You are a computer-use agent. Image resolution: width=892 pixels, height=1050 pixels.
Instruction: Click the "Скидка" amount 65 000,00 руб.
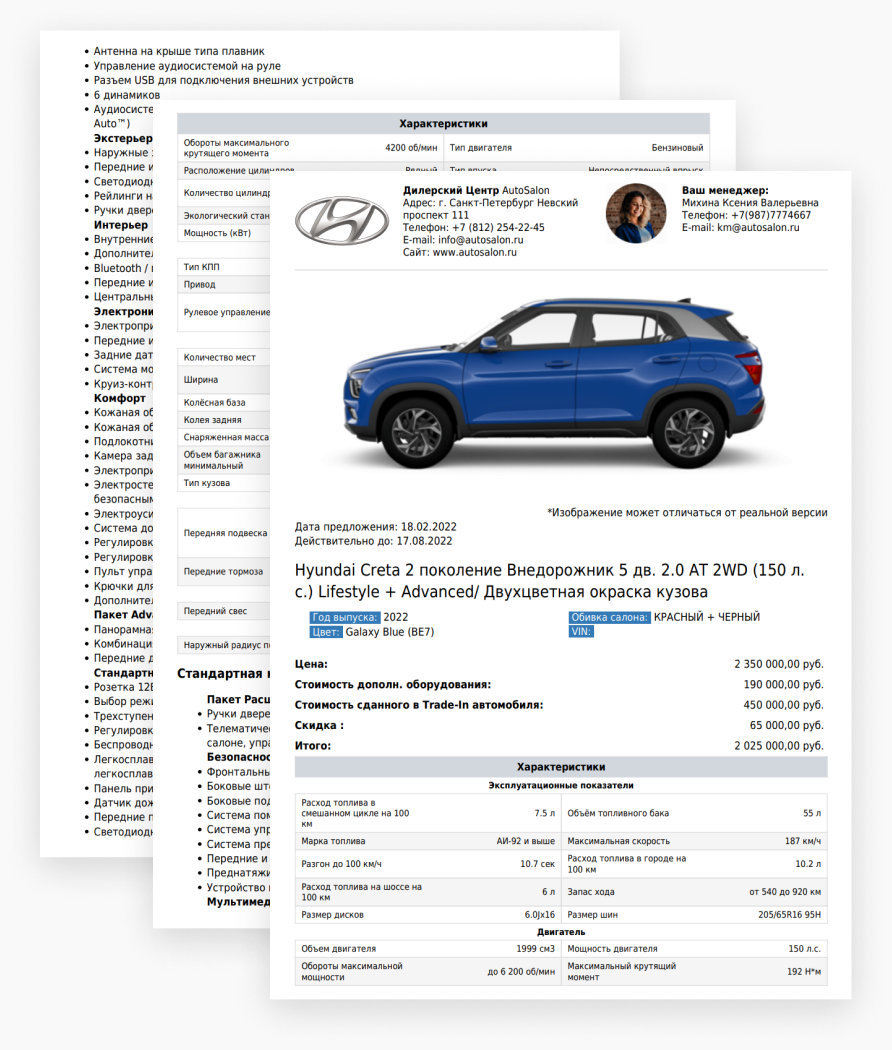click(x=786, y=725)
